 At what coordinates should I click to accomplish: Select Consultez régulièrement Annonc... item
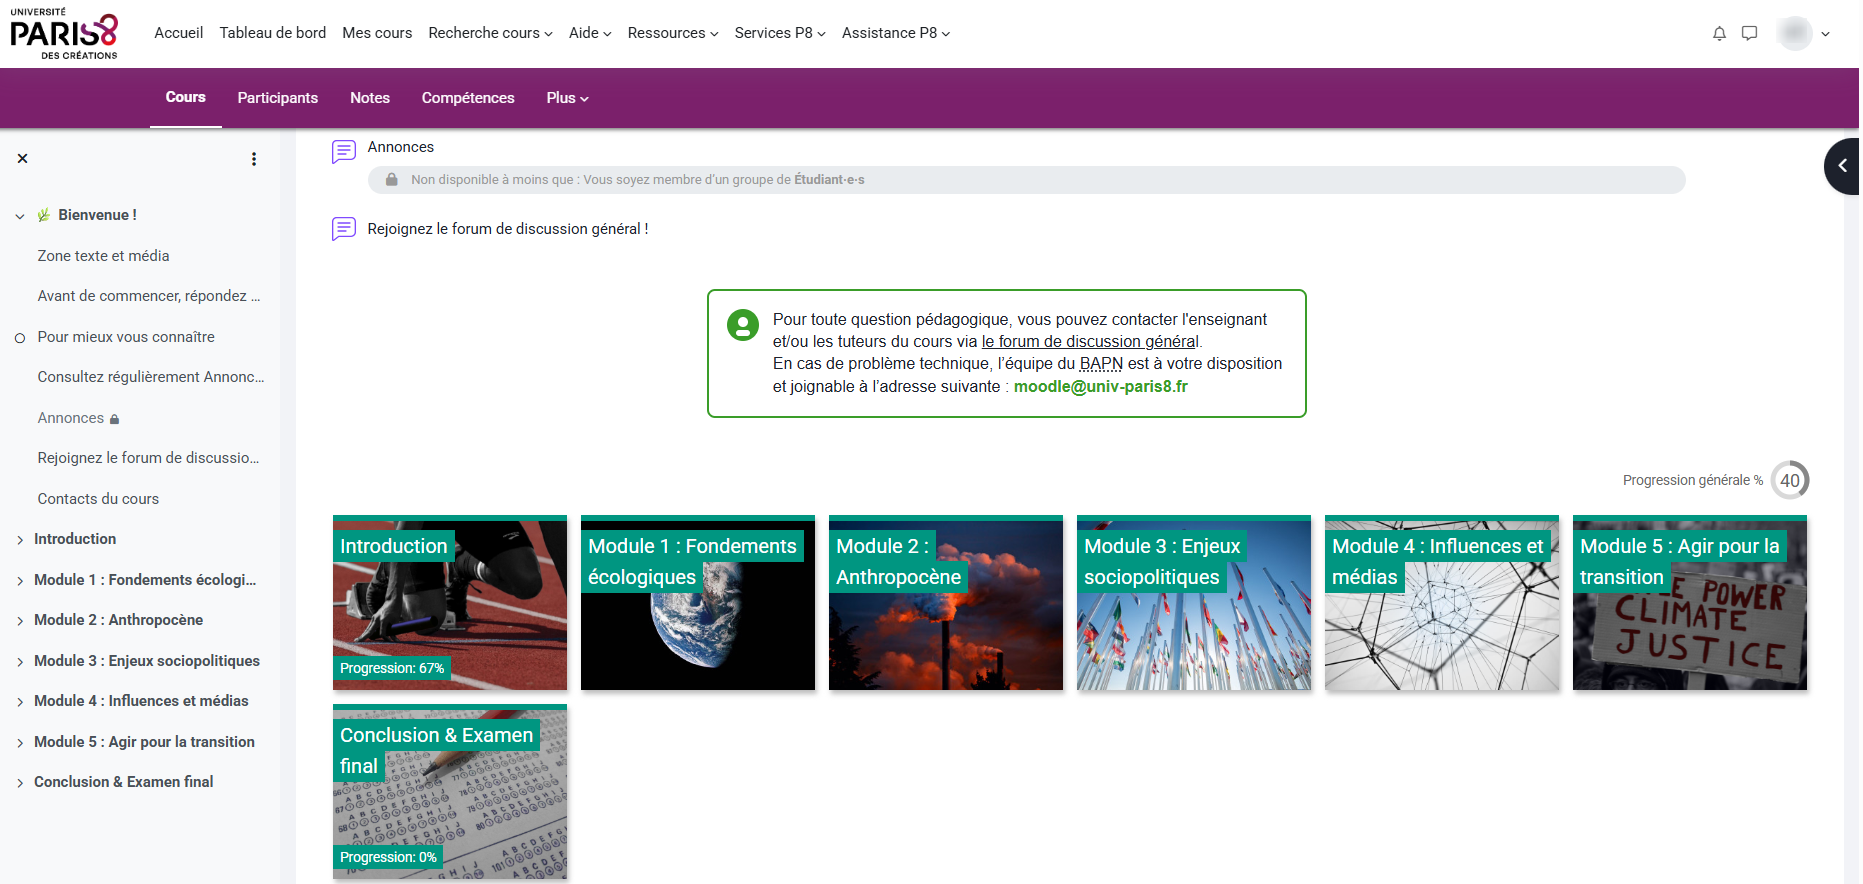pyautogui.click(x=151, y=377)
